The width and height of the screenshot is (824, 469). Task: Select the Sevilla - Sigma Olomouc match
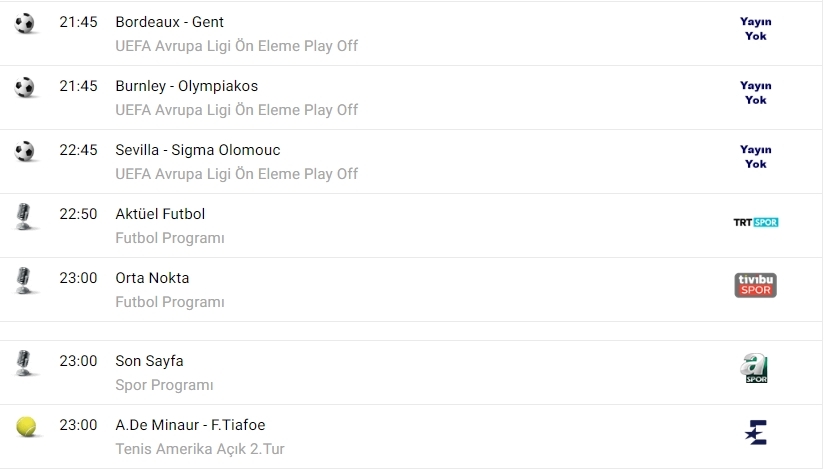198,150
